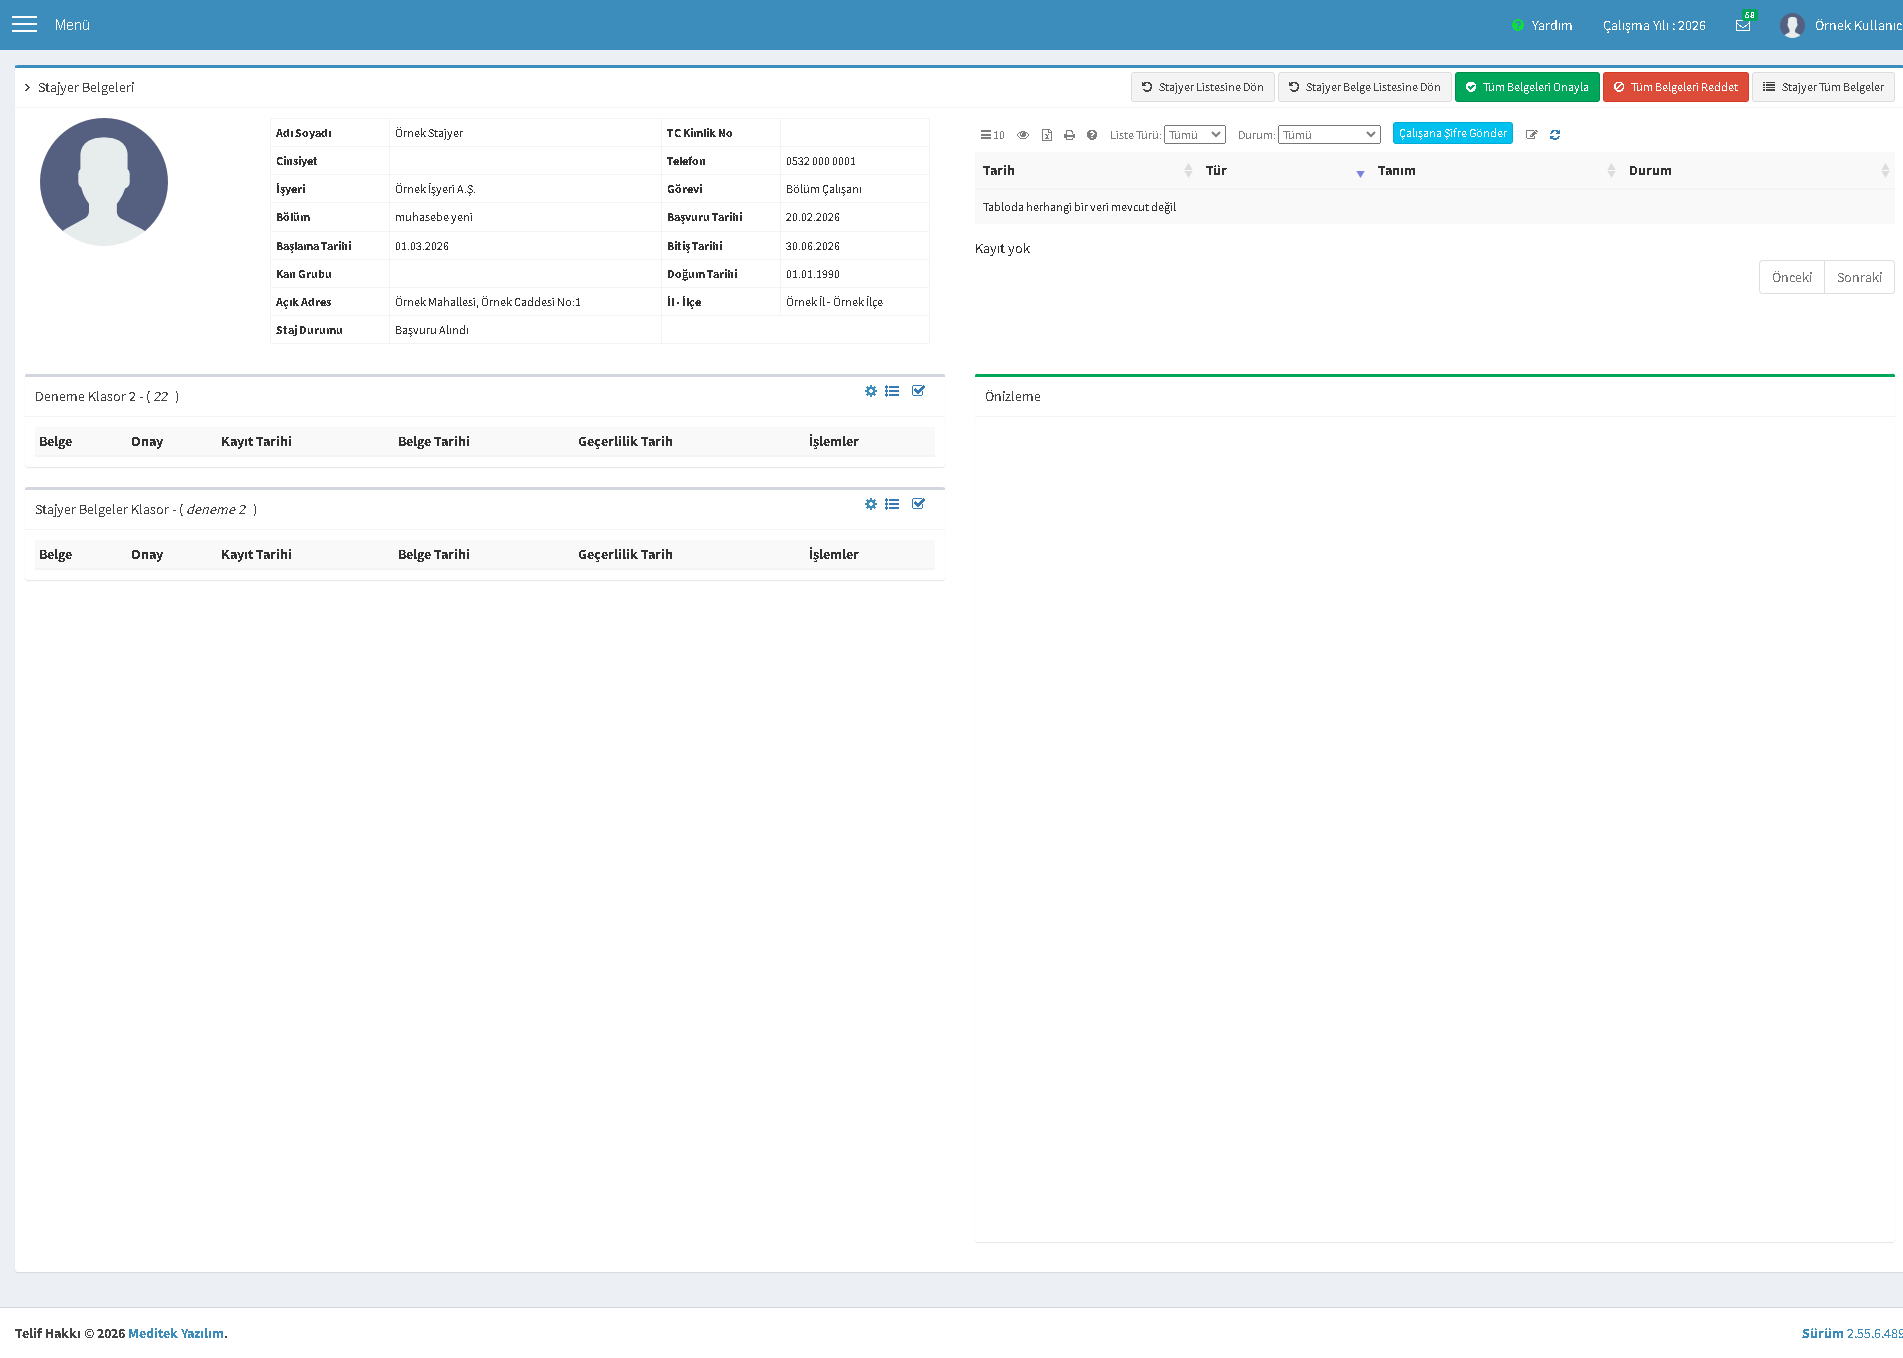Sort table by Durum column

coord(1758,171)
